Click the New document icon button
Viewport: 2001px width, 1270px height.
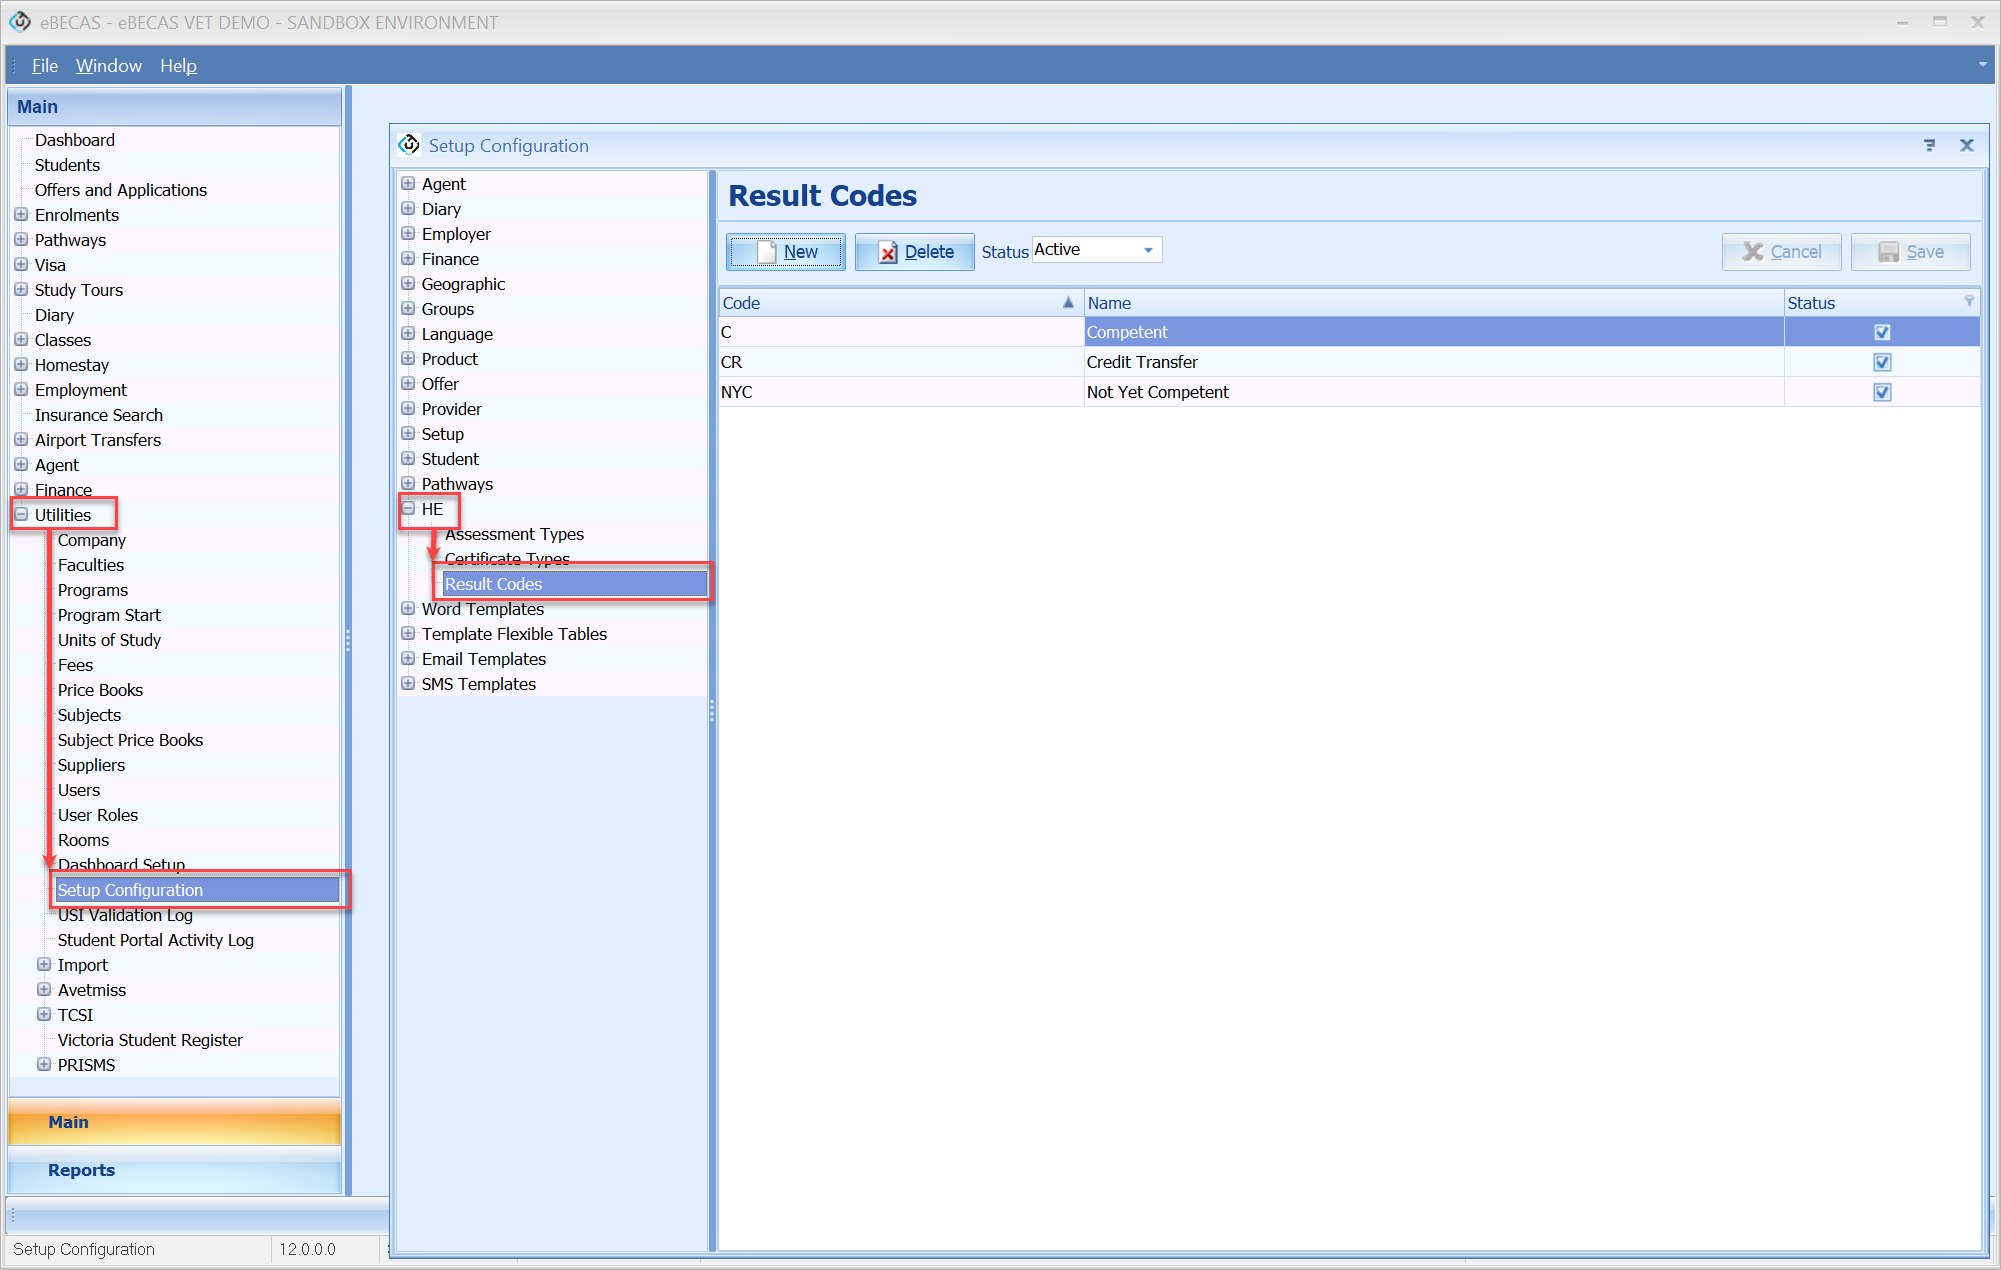[x=767, y=252]
